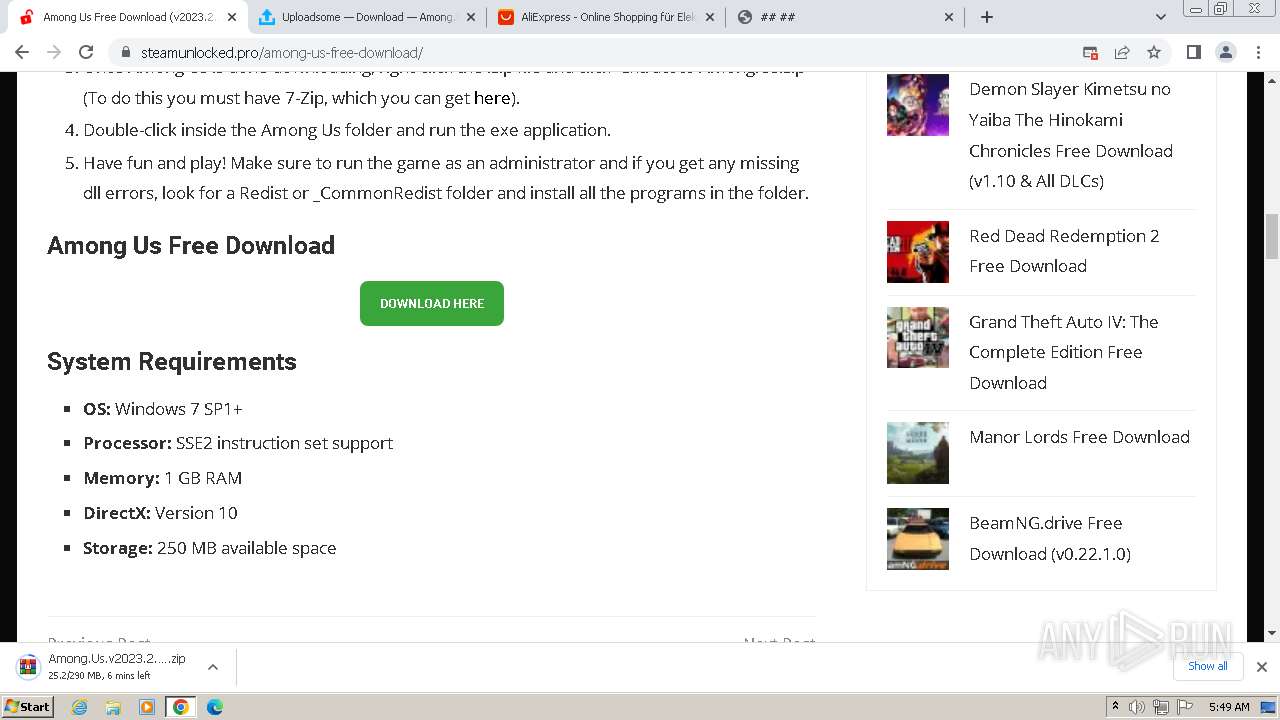
Task: Click the Grand Theft Auto IV thumbnail
Action: (918, 338)
